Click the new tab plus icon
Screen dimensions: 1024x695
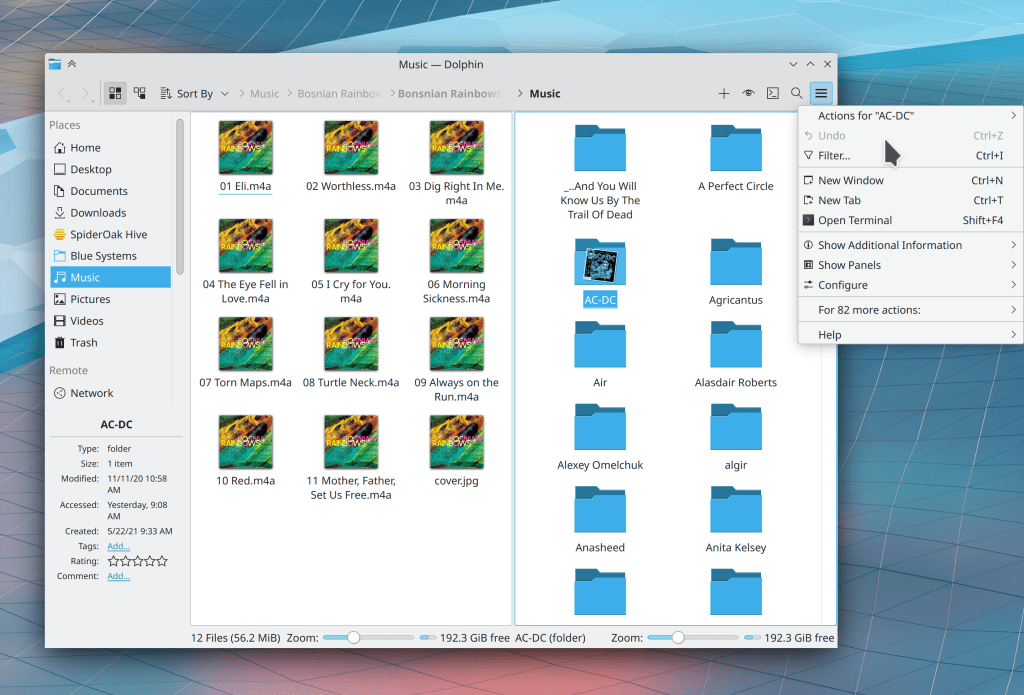(724, 93)
